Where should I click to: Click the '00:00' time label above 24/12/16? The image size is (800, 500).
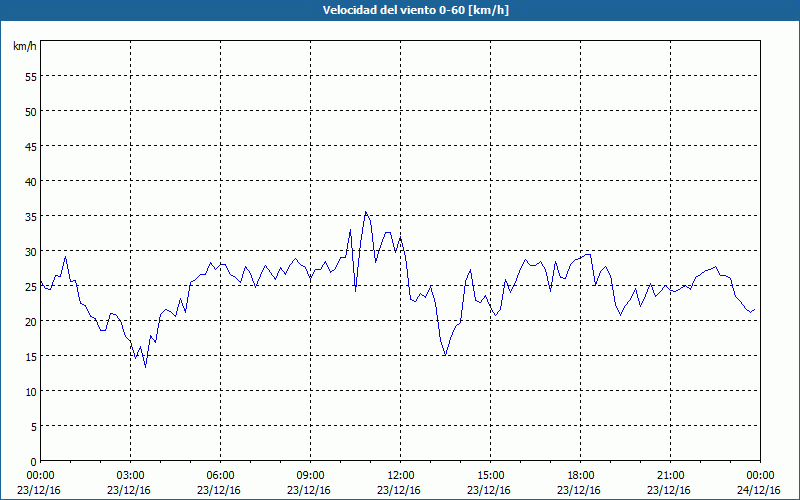point(760,476)
